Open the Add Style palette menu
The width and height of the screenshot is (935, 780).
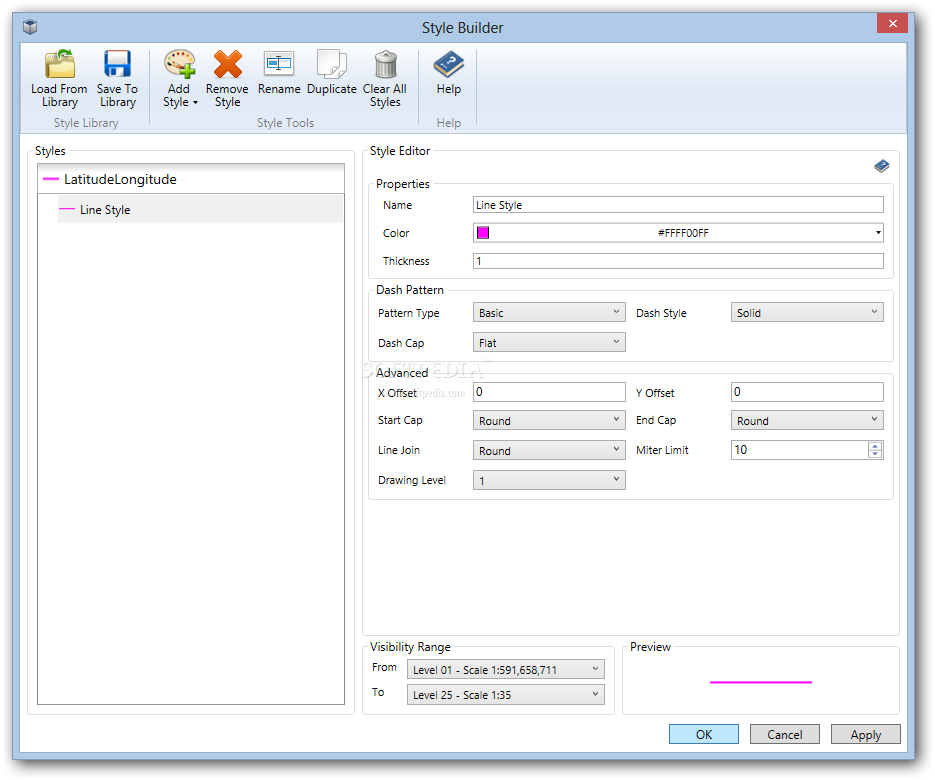(179, 79)
